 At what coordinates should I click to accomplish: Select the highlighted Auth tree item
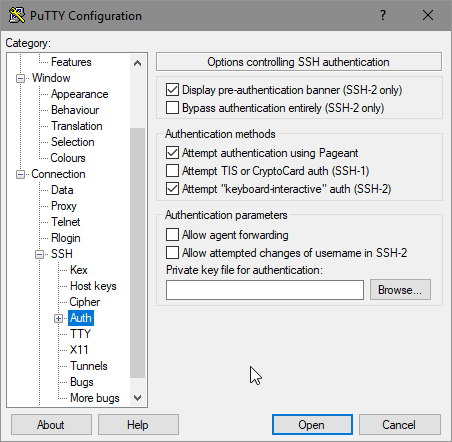point(81,318)
